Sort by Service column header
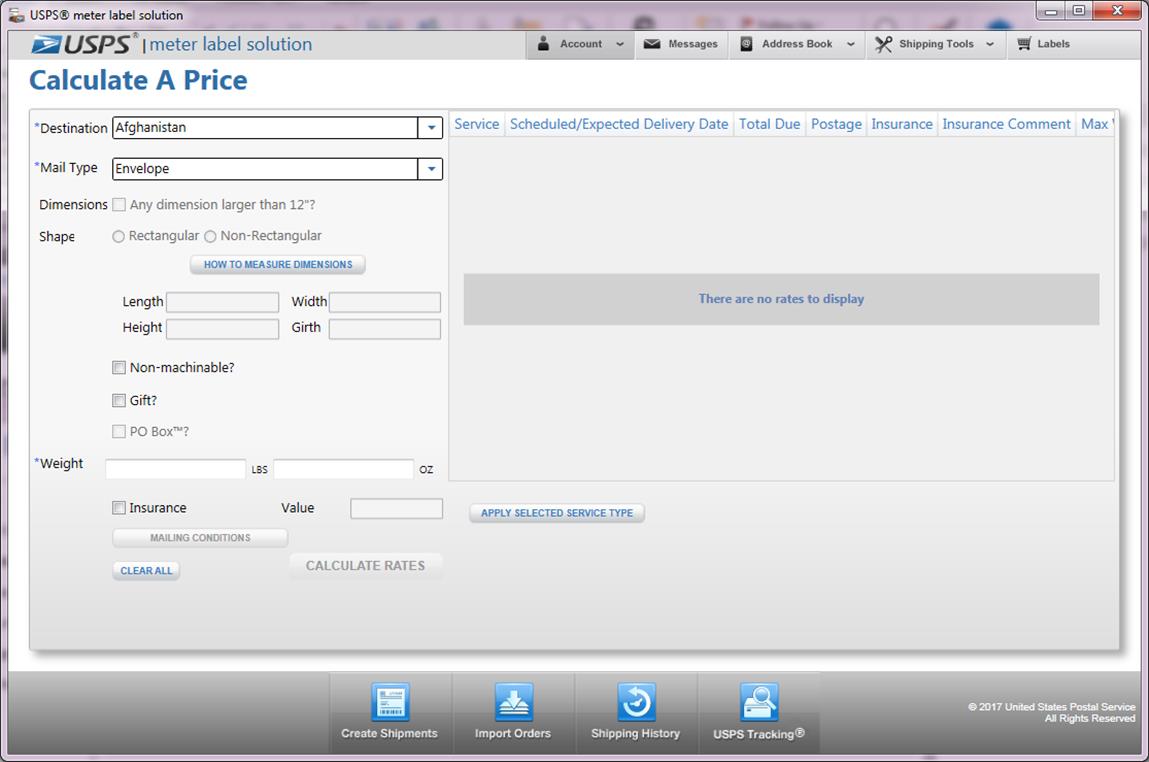Viewport: 1149px width, 762px height. pos(476,124)
